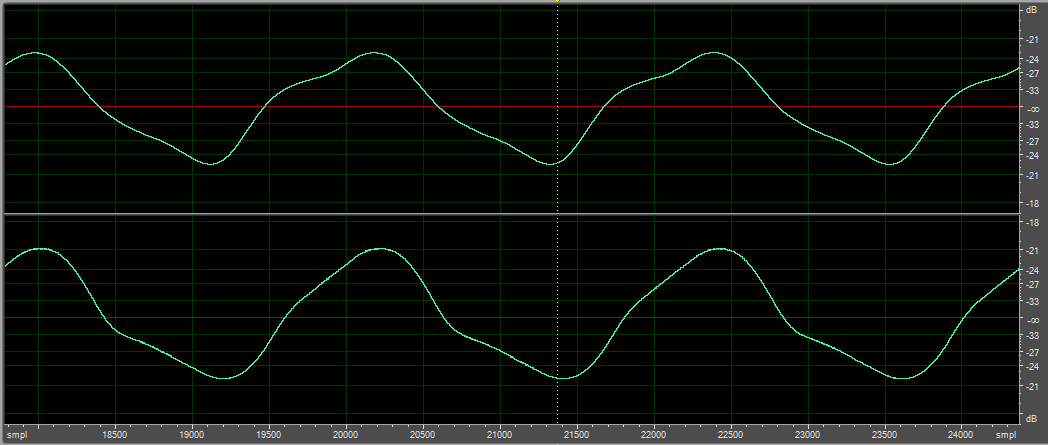1048x445 pixels.
Task: Click the 20500 position on the ruler
Action: click(x=422, y=435)
